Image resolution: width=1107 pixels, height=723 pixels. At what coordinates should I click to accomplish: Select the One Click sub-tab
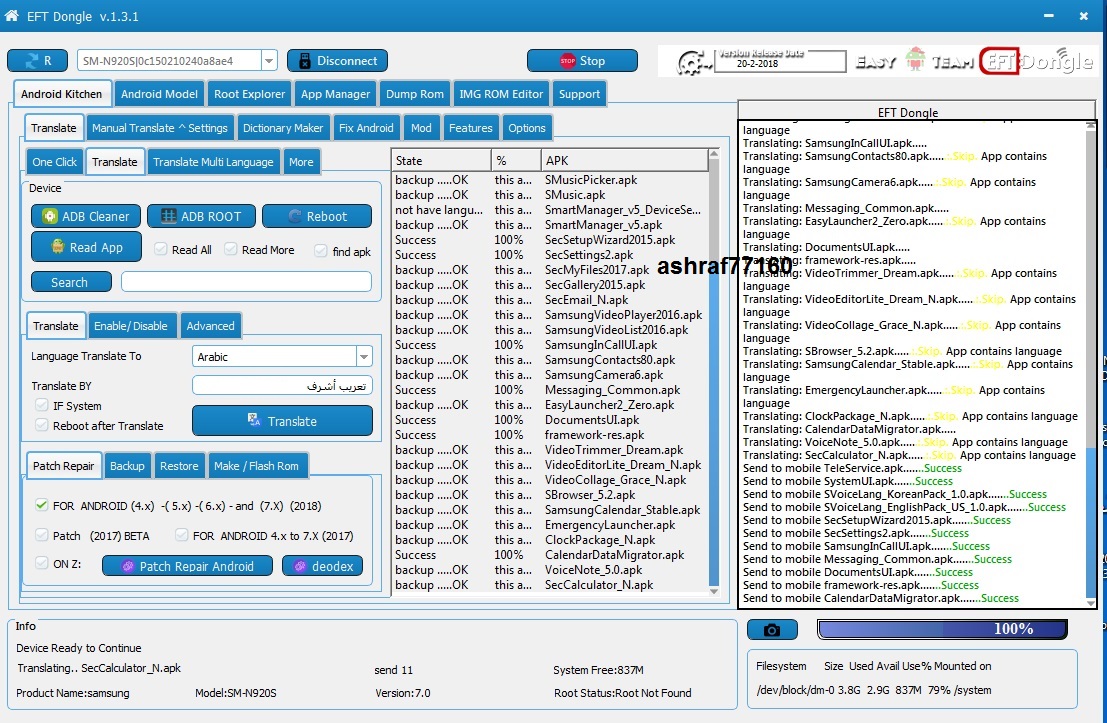tap(54, 162)
